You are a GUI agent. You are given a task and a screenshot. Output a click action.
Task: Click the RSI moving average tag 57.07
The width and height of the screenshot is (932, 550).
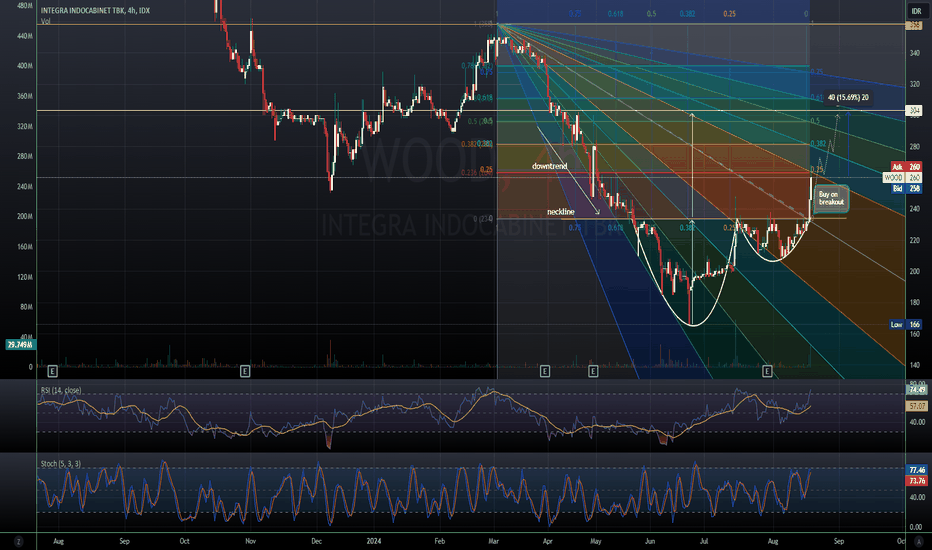917,406
